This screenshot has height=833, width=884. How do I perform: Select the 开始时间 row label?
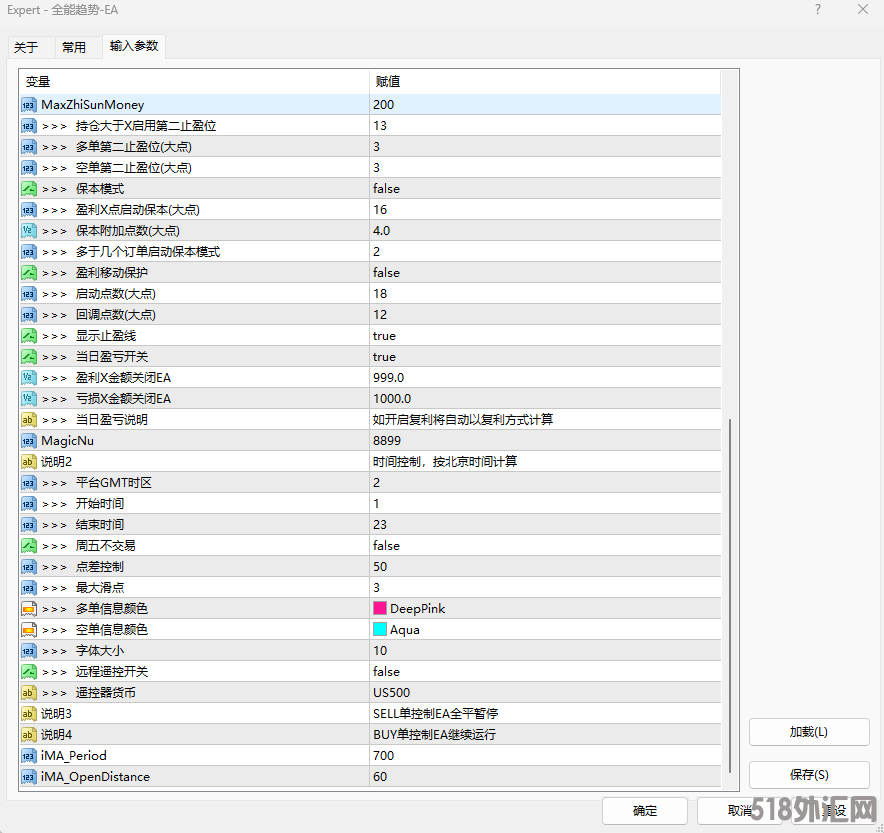pos(100,504)
